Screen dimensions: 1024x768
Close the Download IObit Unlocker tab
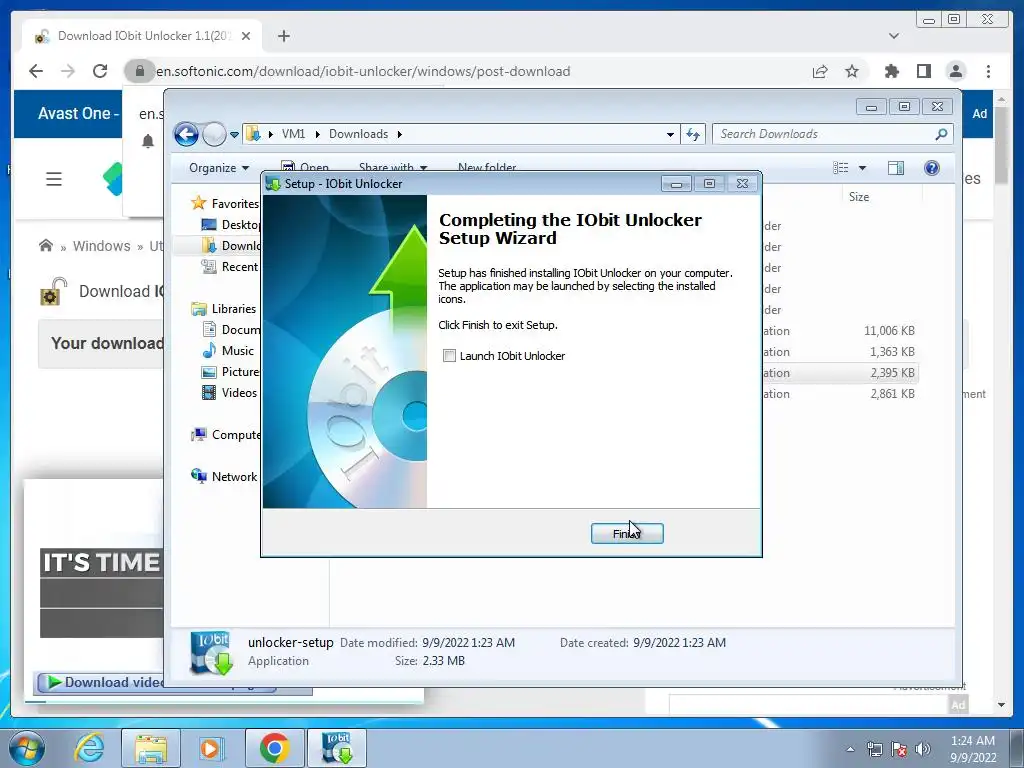[x=246, y=36]
